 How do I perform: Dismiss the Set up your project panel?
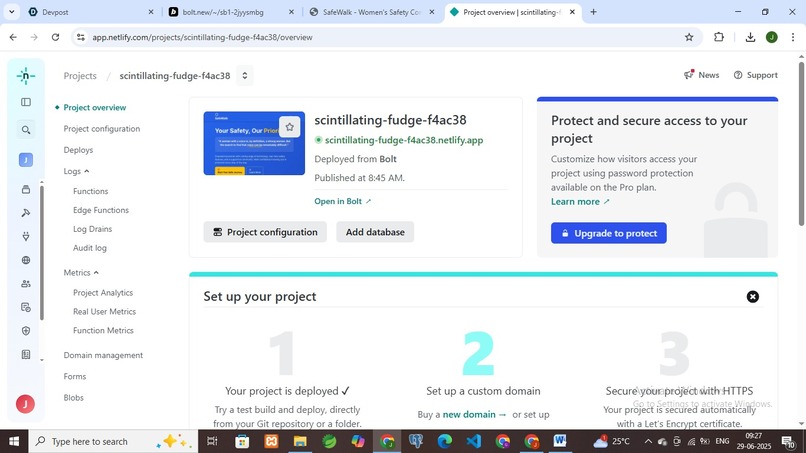click(x=753, y=297)
